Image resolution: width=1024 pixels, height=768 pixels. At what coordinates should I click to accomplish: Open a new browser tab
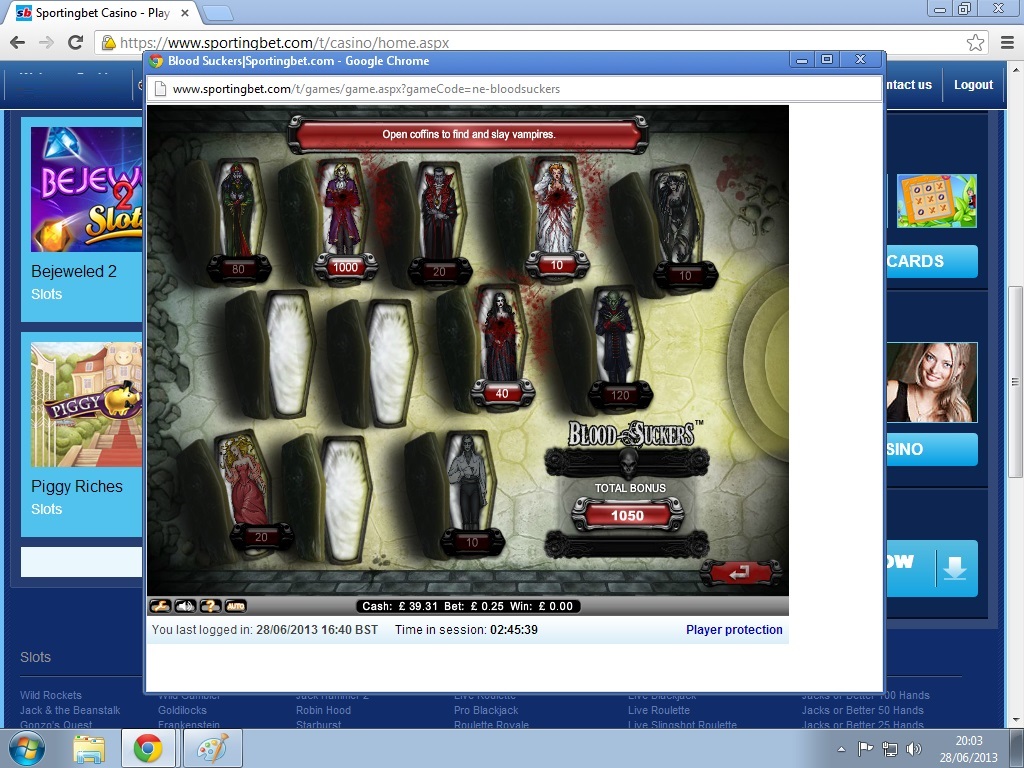tap(218, 13)
